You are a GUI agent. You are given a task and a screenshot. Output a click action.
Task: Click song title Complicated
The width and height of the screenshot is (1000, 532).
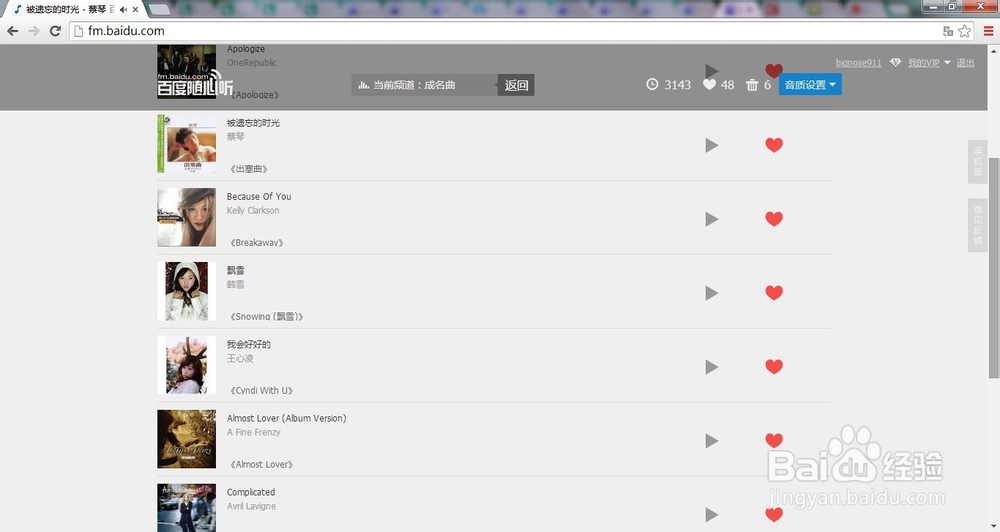coord(251,492)
